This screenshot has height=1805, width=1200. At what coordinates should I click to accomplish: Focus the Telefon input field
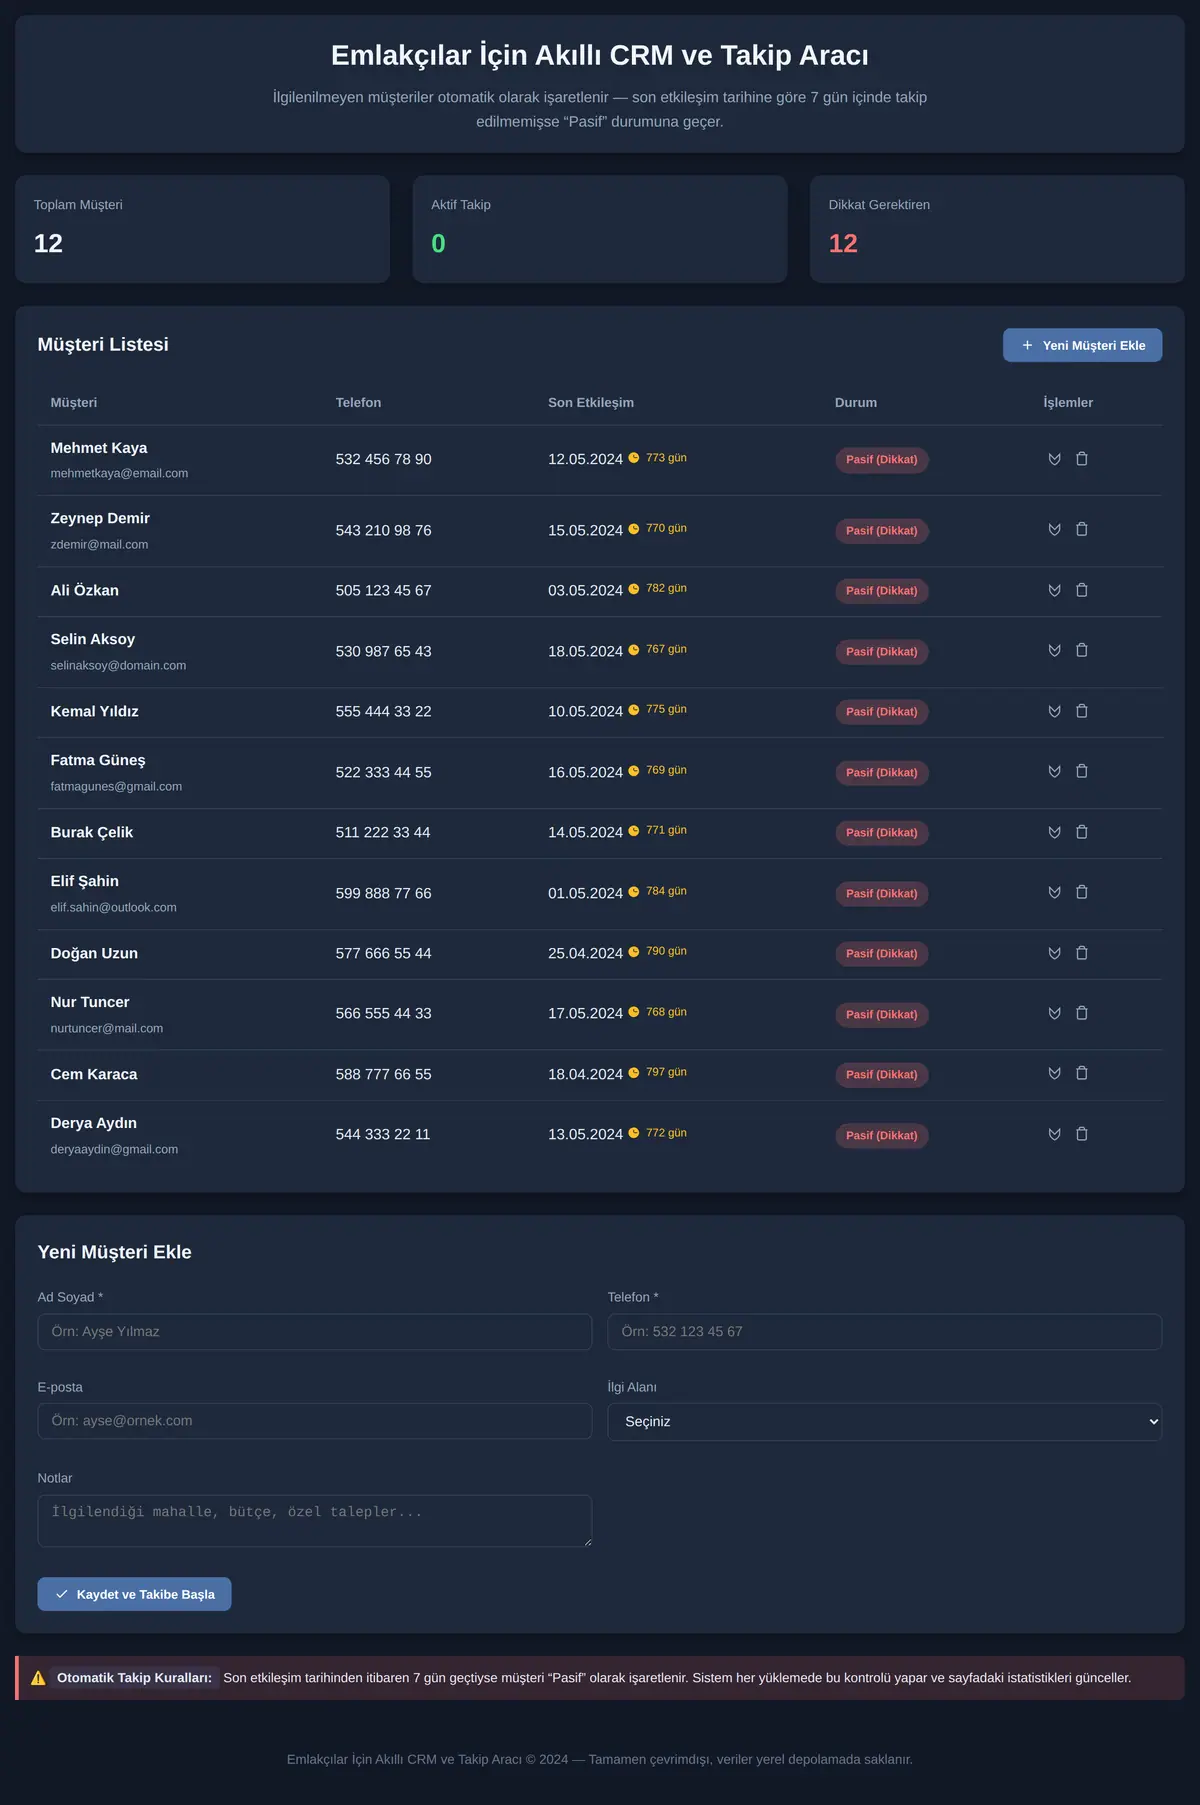(884, 1332)
